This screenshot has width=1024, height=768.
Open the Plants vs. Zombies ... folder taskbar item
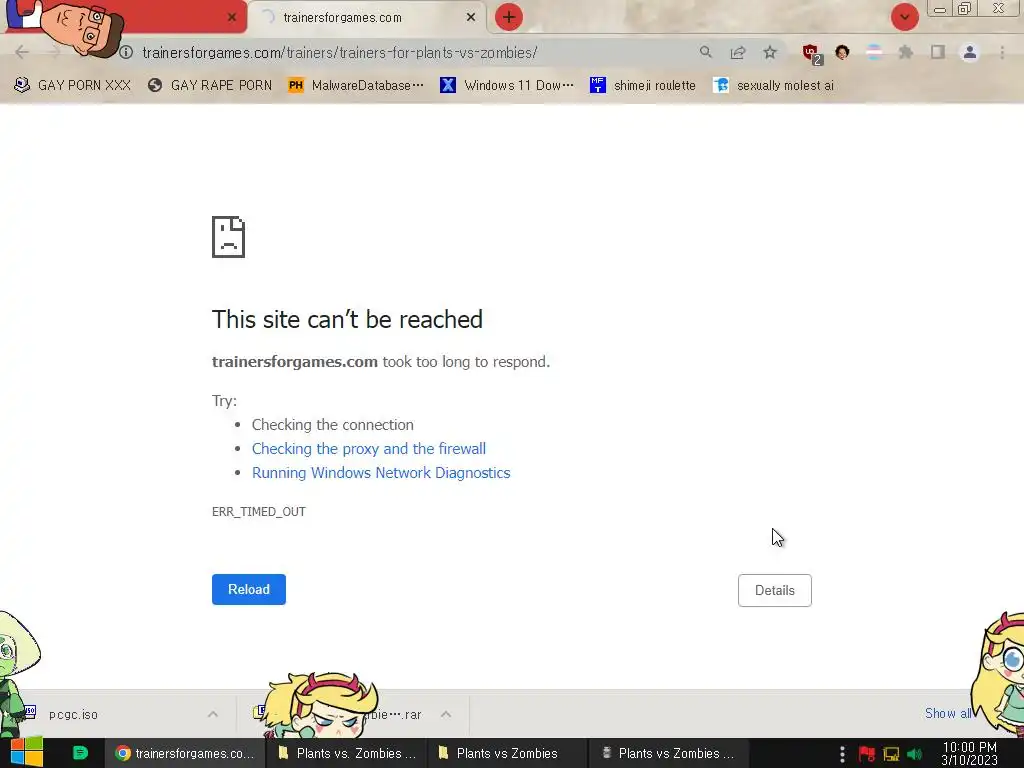tap(347, 753)
